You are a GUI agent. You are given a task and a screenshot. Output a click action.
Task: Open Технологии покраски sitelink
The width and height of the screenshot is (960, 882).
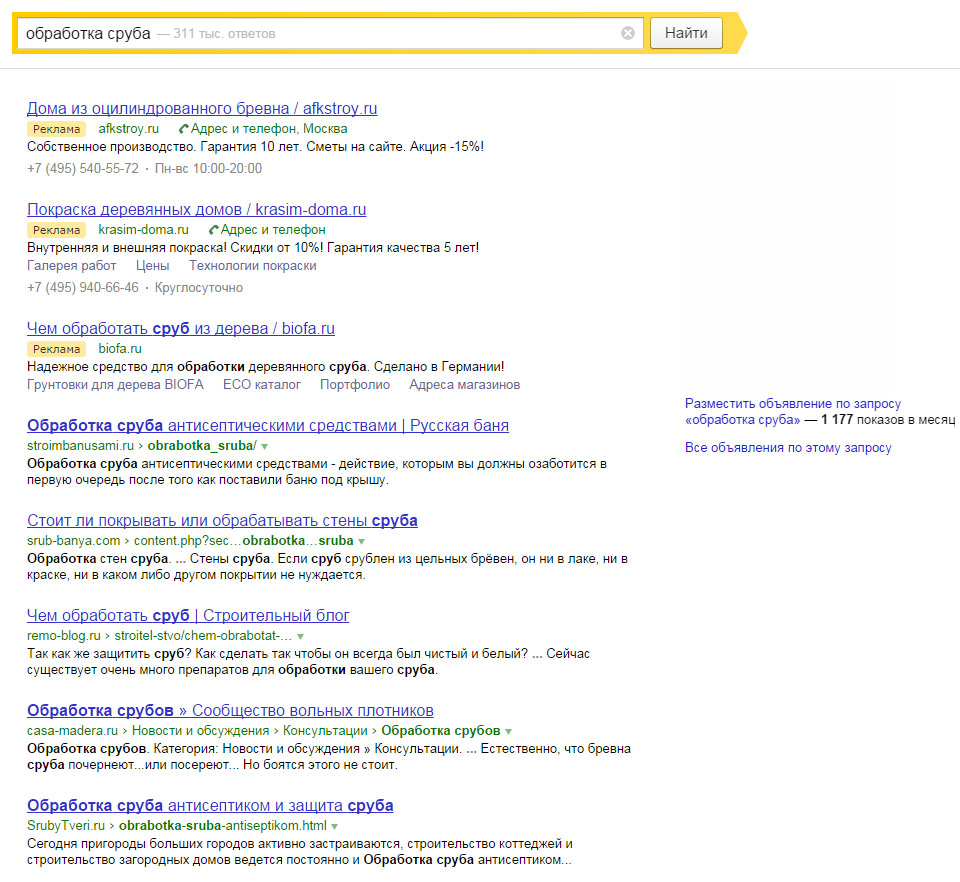point(253,266)
